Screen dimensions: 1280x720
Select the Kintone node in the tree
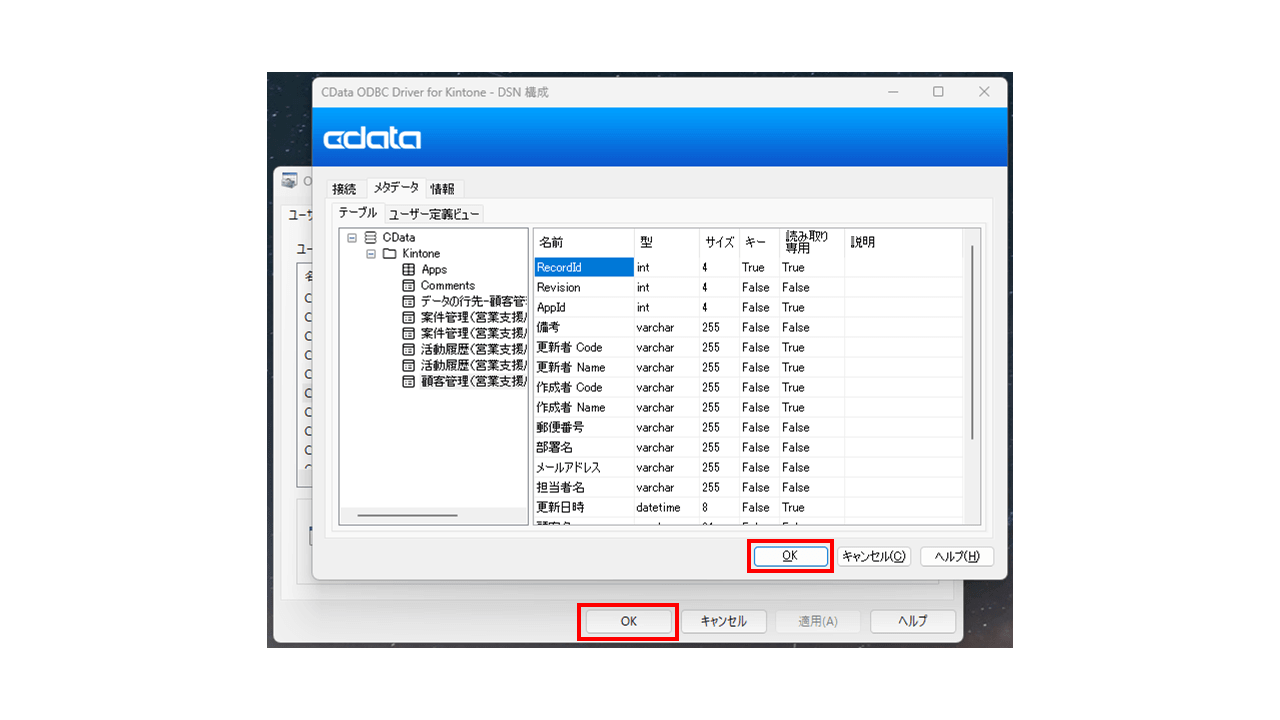click(x=421, y=254)
